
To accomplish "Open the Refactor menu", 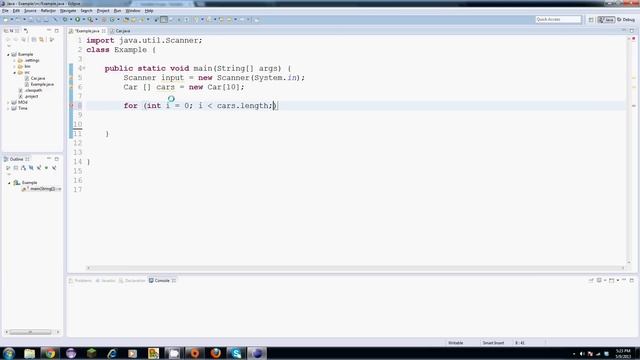I will click(x=48, y=11).
